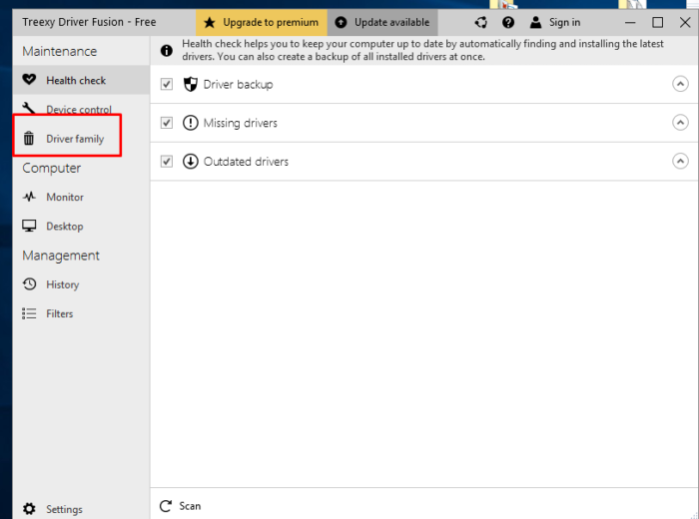Collapse the Missing drivers section chevron
Viewport: 699px width, 519px height.
coord(680,122)
